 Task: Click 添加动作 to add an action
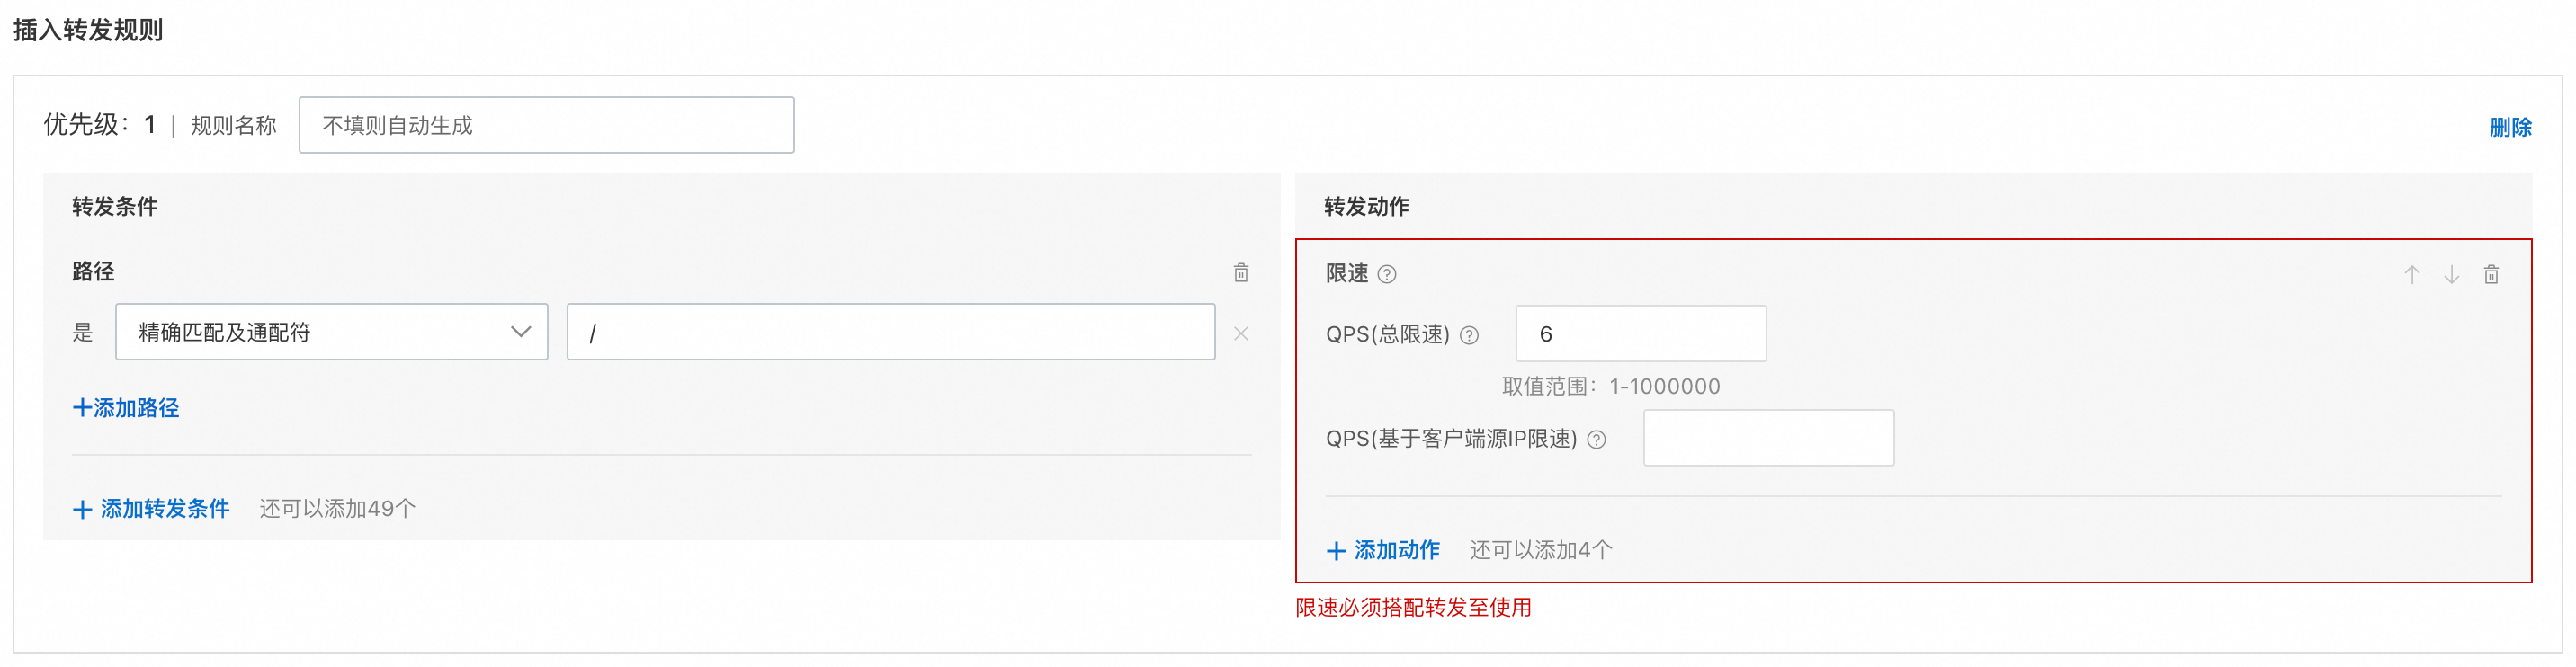(x=1383, y=550)
